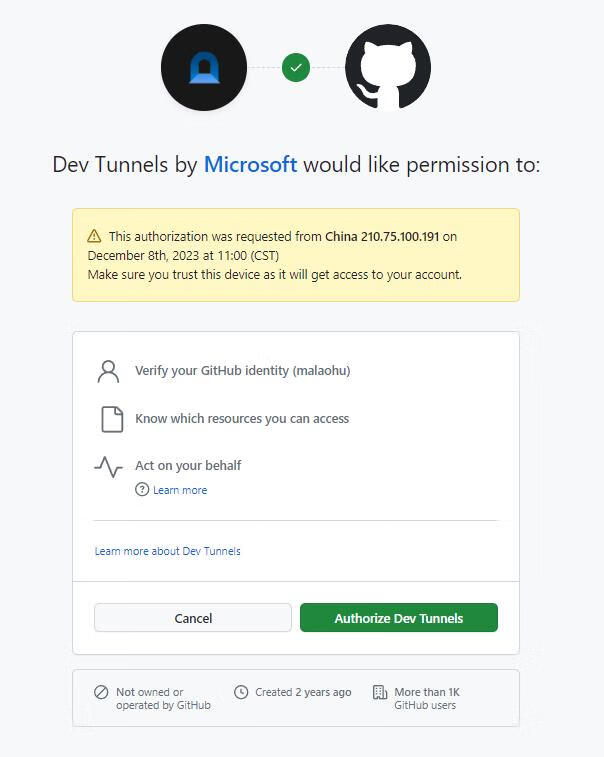Click the Dev Tunnels app logo
The width and height of the screenshot is (604, 757).
pos(204,68)
